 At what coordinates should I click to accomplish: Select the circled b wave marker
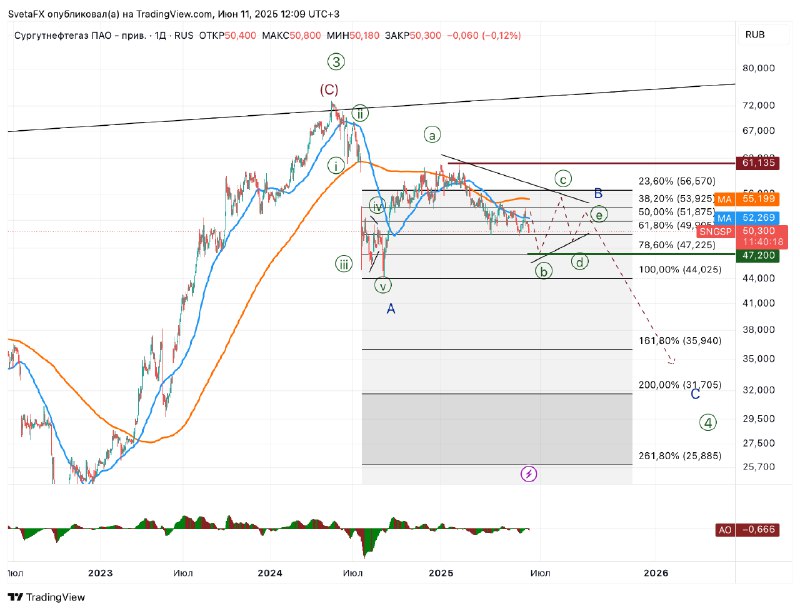tap(544, 271)
